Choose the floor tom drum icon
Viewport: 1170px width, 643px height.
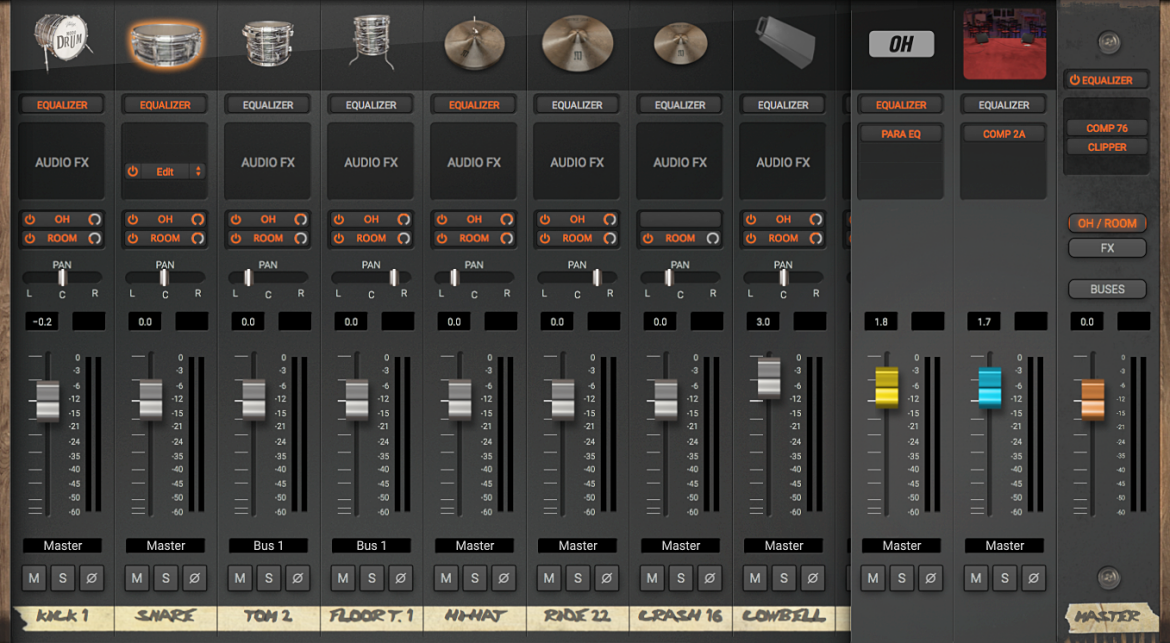pos(370,41)
